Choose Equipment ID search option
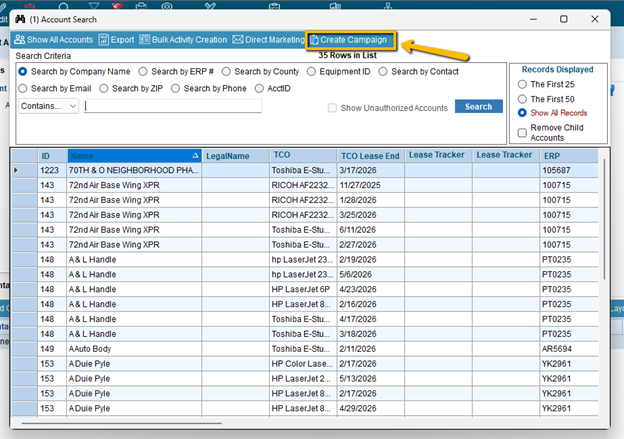 pyautogui.click(x=311, y=72)
